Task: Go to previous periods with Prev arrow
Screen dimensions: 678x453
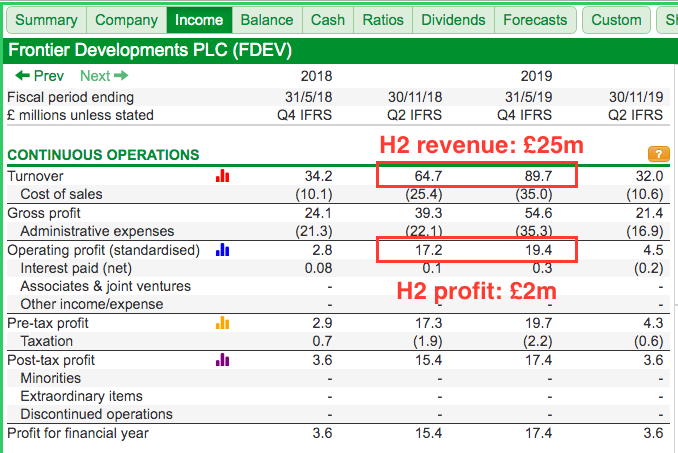Action: point(39,76)
